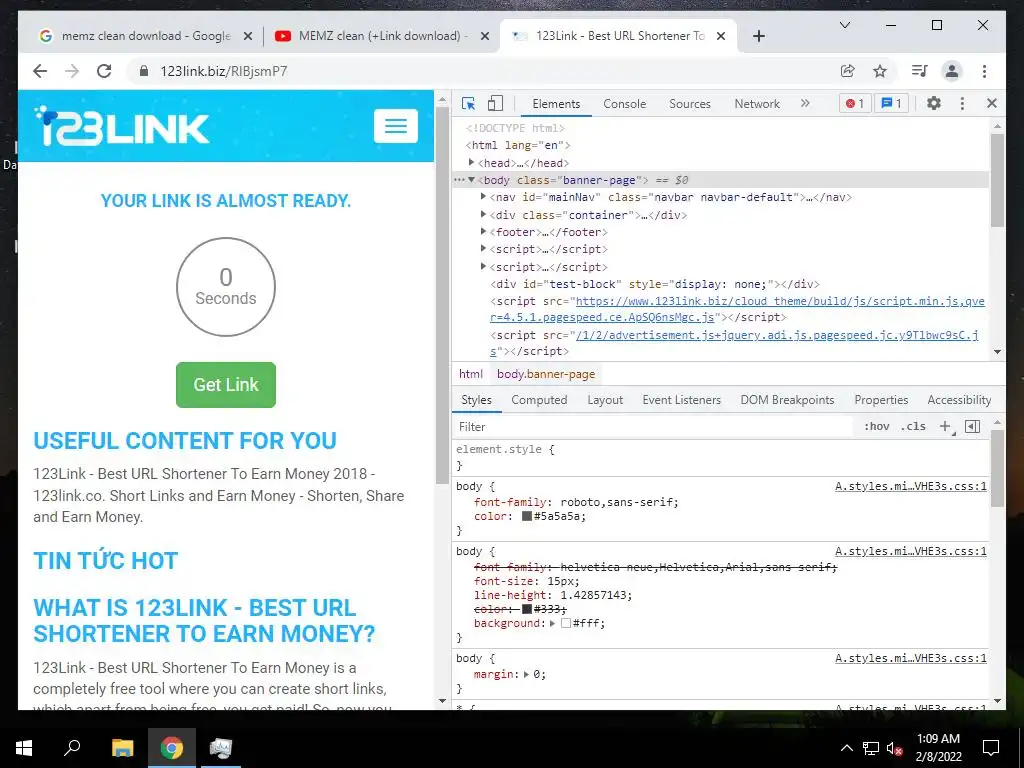Open Chrome three-dot menu
Image resolution: width=1024 pixels, height=768 pixels.
click(x=984, y=71)
